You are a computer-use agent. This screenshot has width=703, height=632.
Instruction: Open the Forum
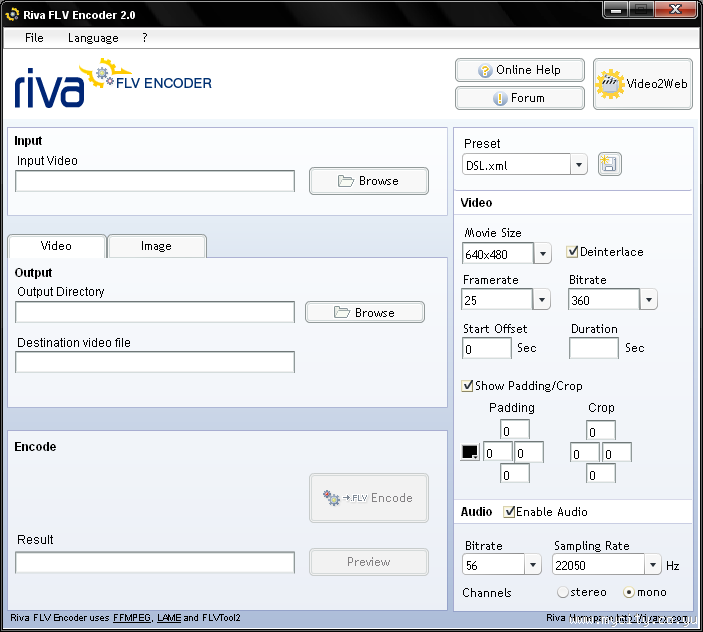(520, 98)
